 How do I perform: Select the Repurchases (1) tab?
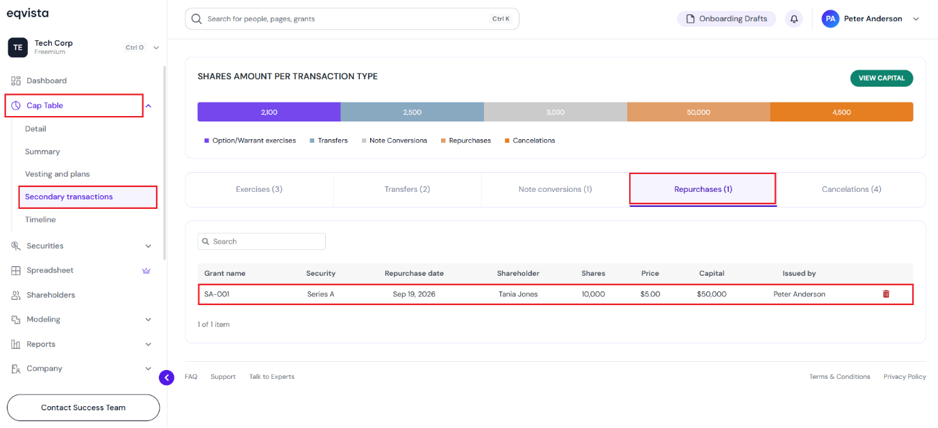703,189
